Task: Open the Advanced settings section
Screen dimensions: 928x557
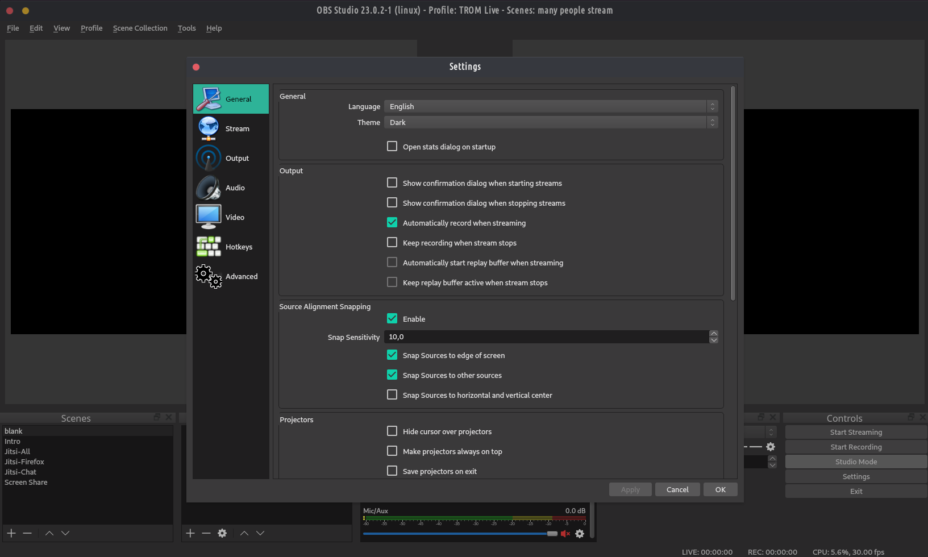Action: pyautogui.click(x=230, y=276)
